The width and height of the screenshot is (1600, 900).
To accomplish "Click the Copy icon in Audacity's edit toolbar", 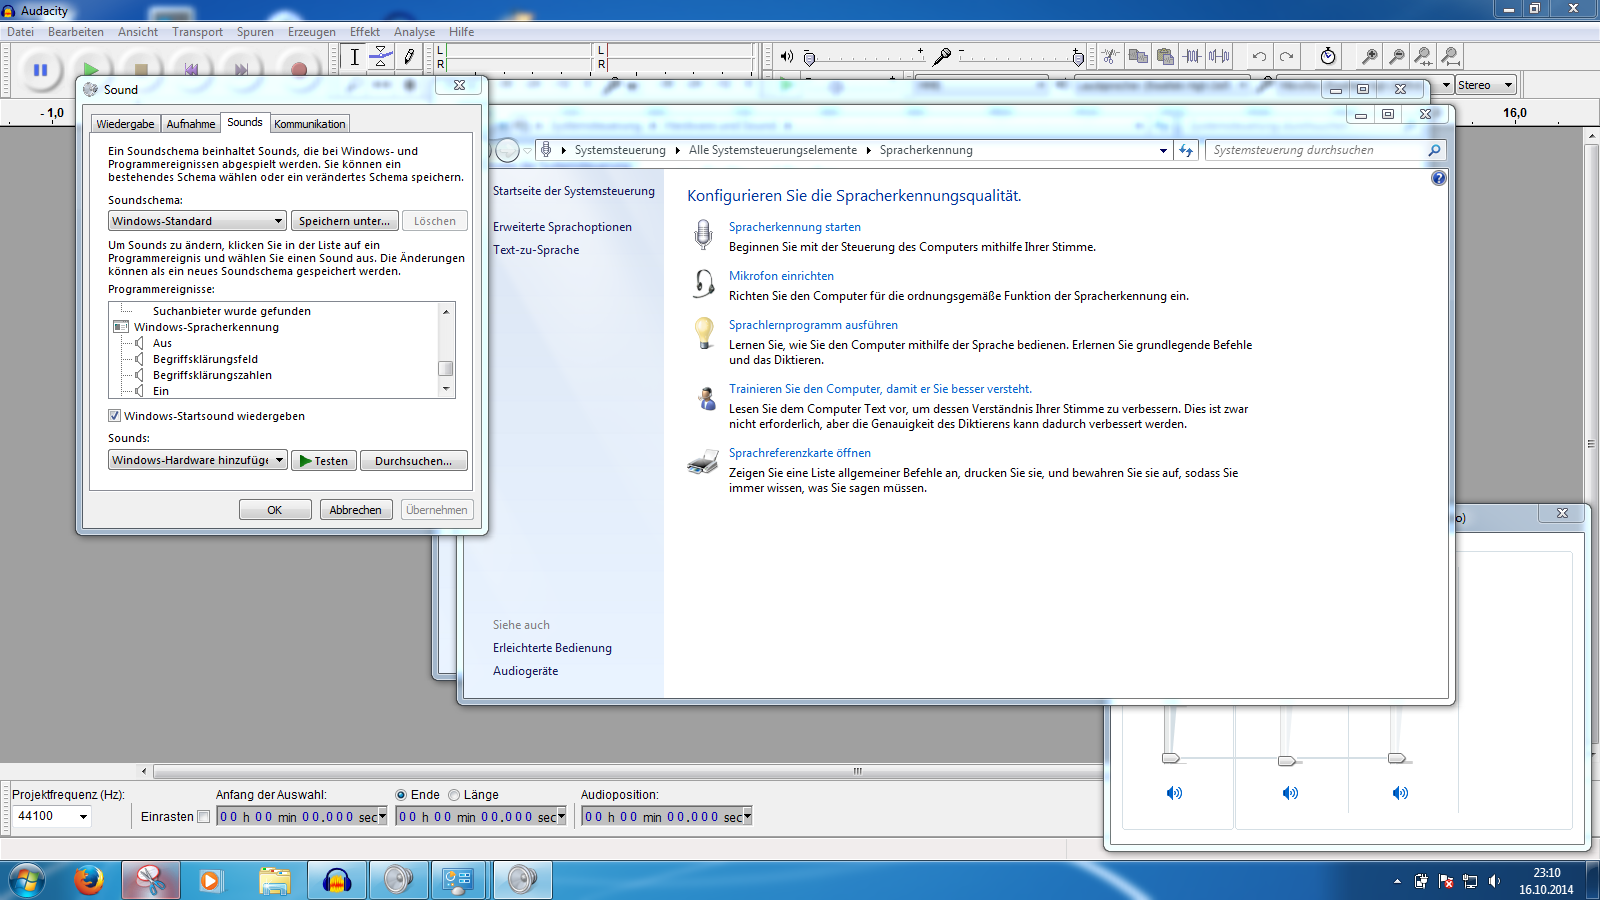I will pyautogui.click(x=1138, y=56).
